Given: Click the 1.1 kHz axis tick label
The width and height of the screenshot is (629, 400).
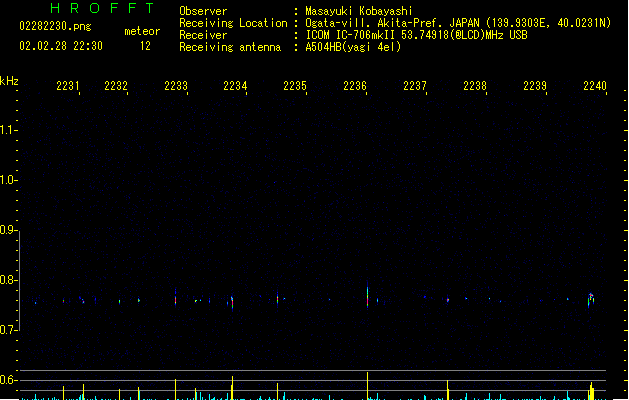Looking at the screenshot, I should [7, 130].
